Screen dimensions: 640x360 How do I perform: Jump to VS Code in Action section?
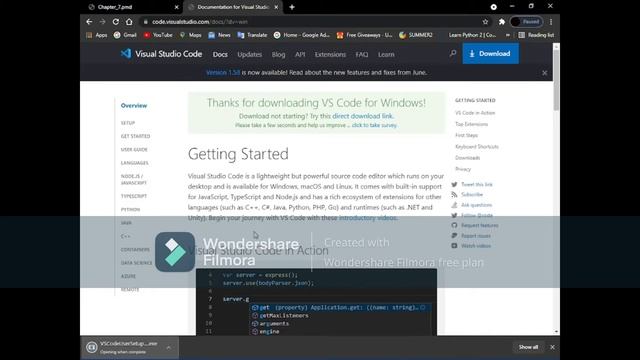coord(475,113)
